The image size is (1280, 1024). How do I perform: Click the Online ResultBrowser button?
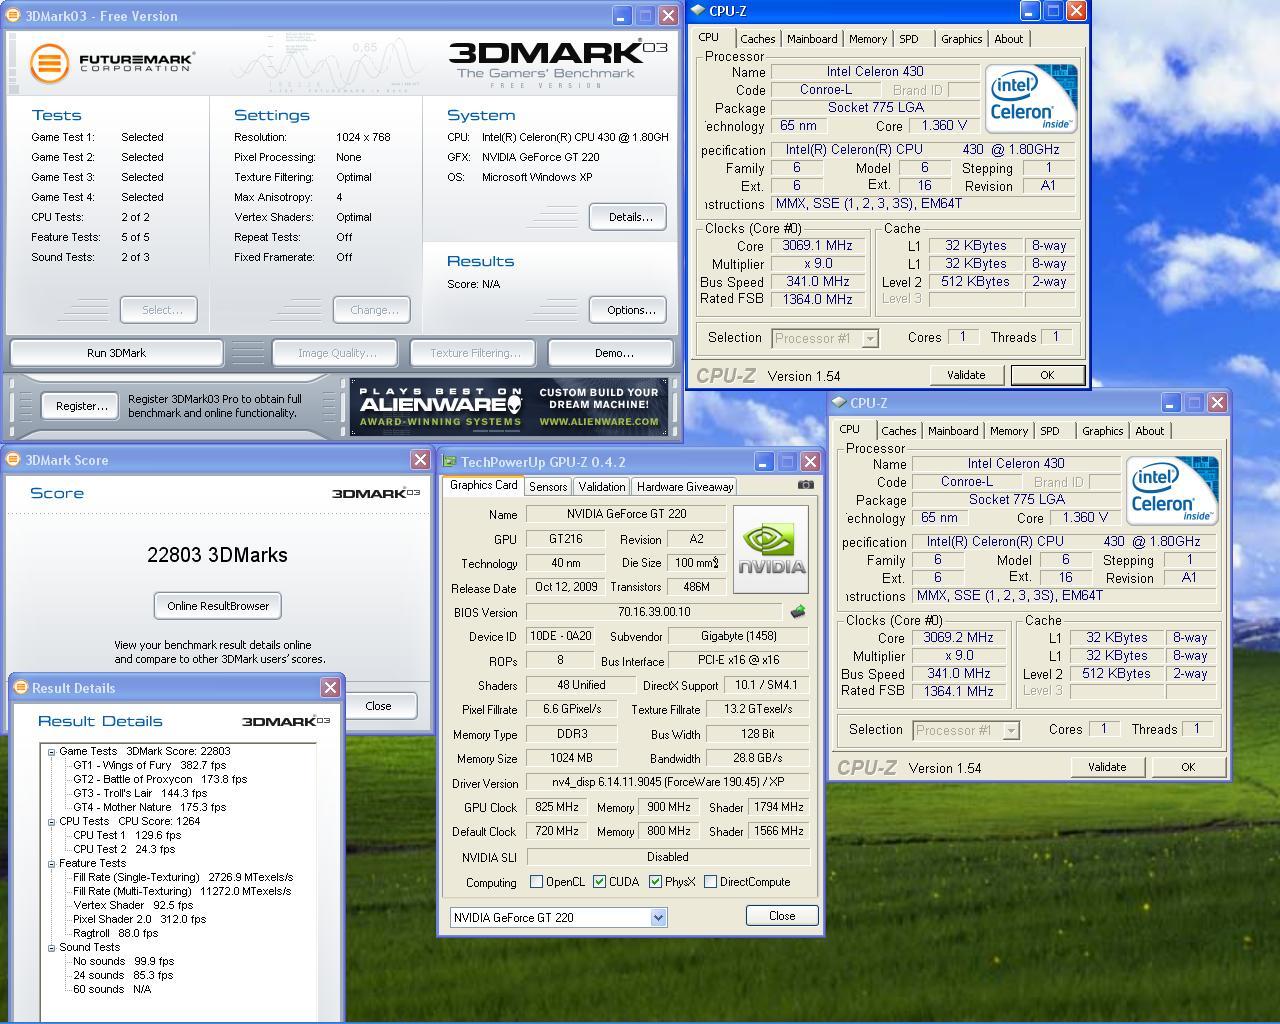click(x=217, y=606)
